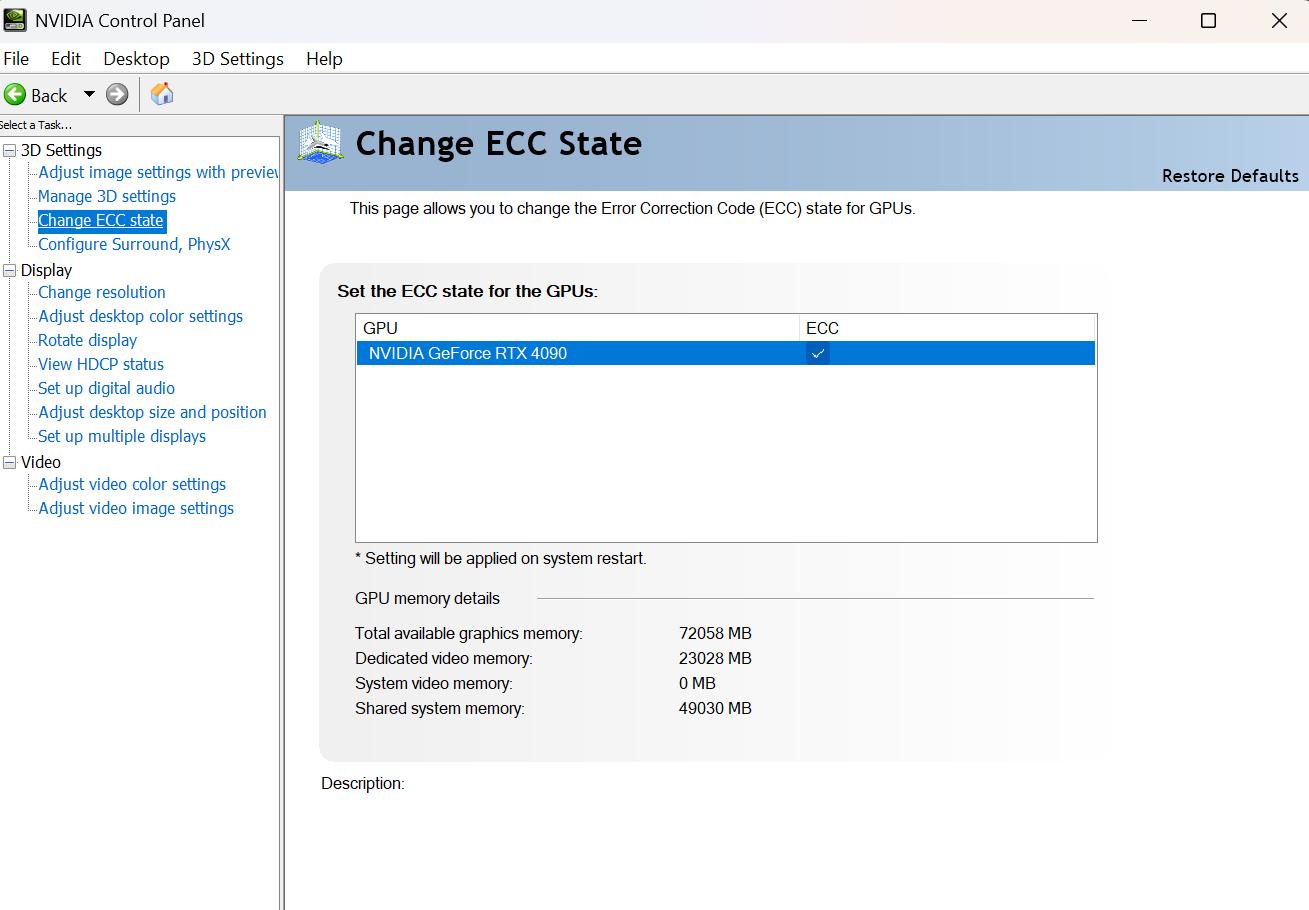Image resolution: width=1309 pixels, height=910 pixels.
Task: Click Restore Defaults
Action: click(1230, 176)
